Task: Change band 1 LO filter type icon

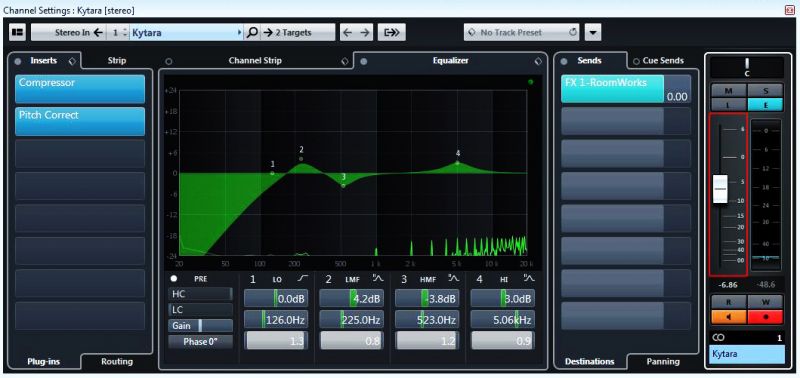Action: click(303, 279)
